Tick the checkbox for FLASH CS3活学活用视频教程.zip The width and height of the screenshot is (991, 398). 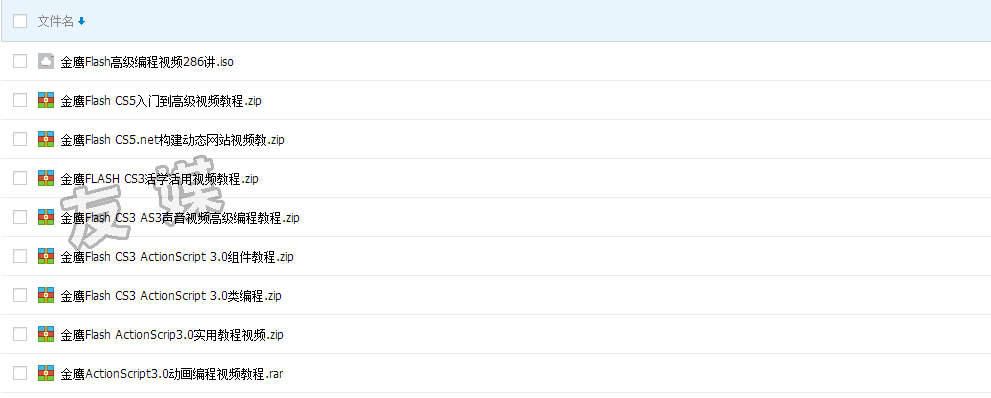click(x=20, y=178)
